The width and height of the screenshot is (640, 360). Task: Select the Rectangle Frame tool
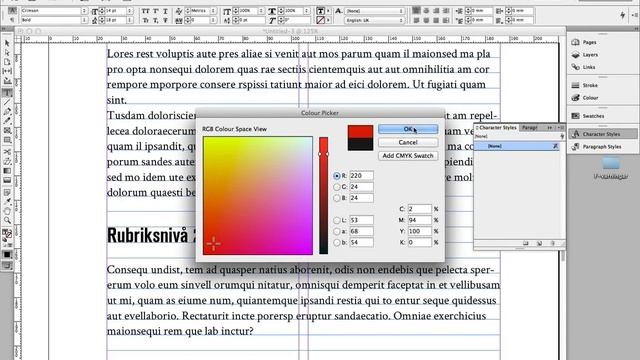click(7, 131)
